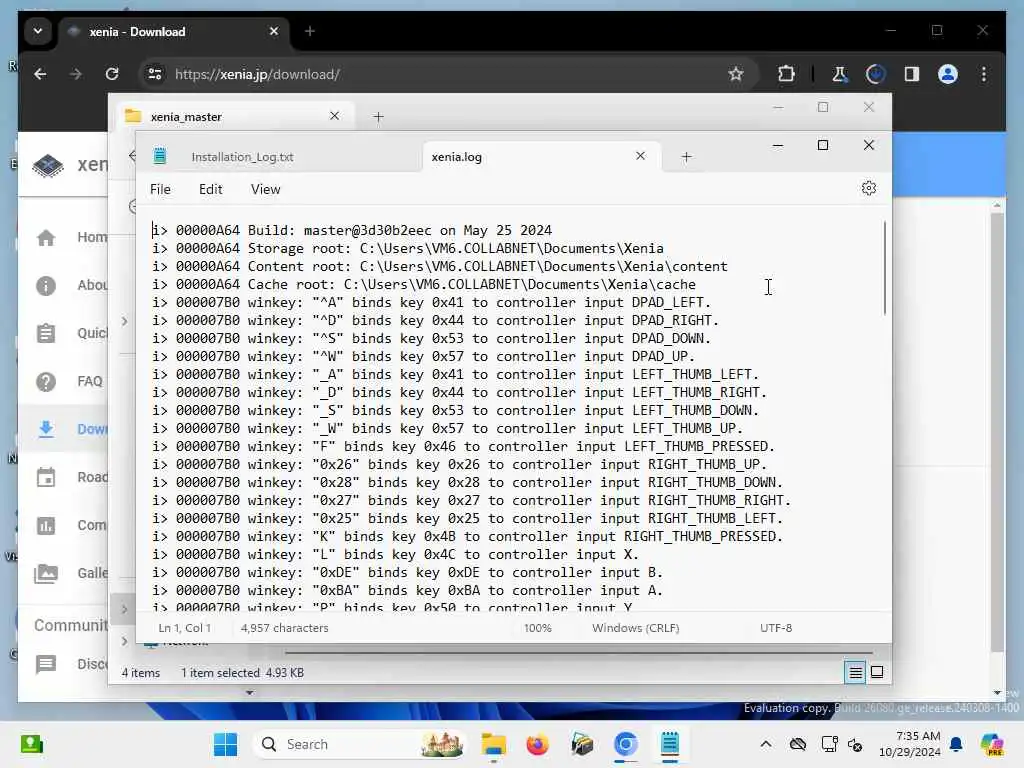Open Chrome profile avatar

(x=948, y=74)
